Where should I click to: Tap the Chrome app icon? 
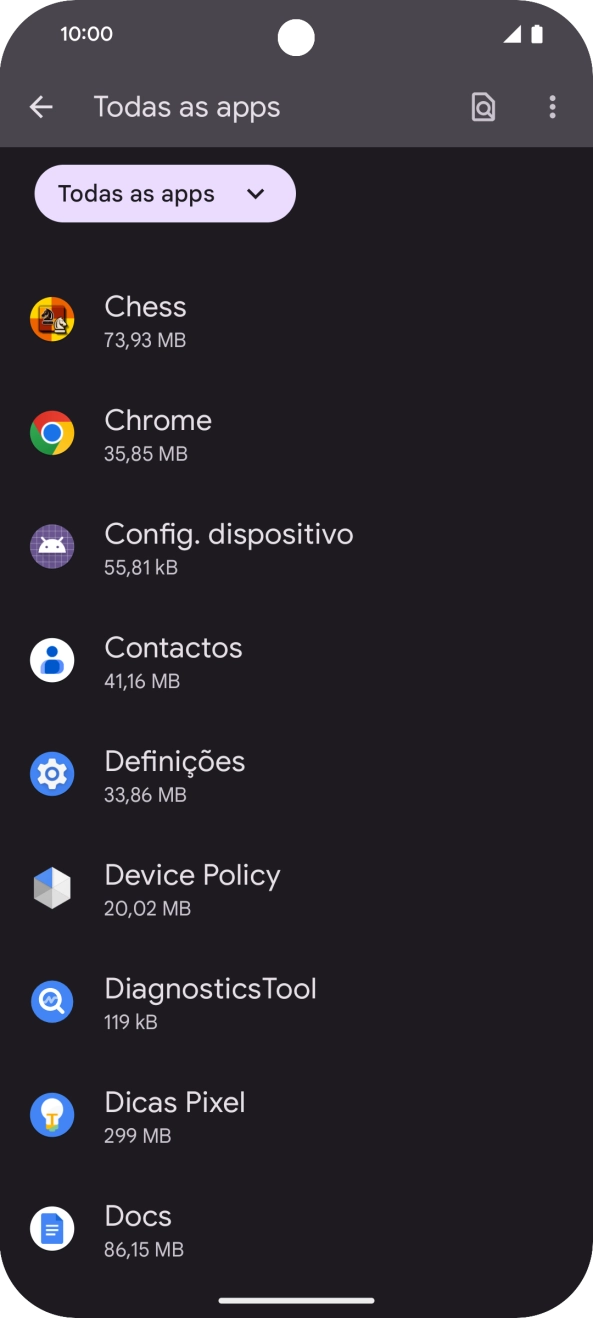(x=52, y=434)
